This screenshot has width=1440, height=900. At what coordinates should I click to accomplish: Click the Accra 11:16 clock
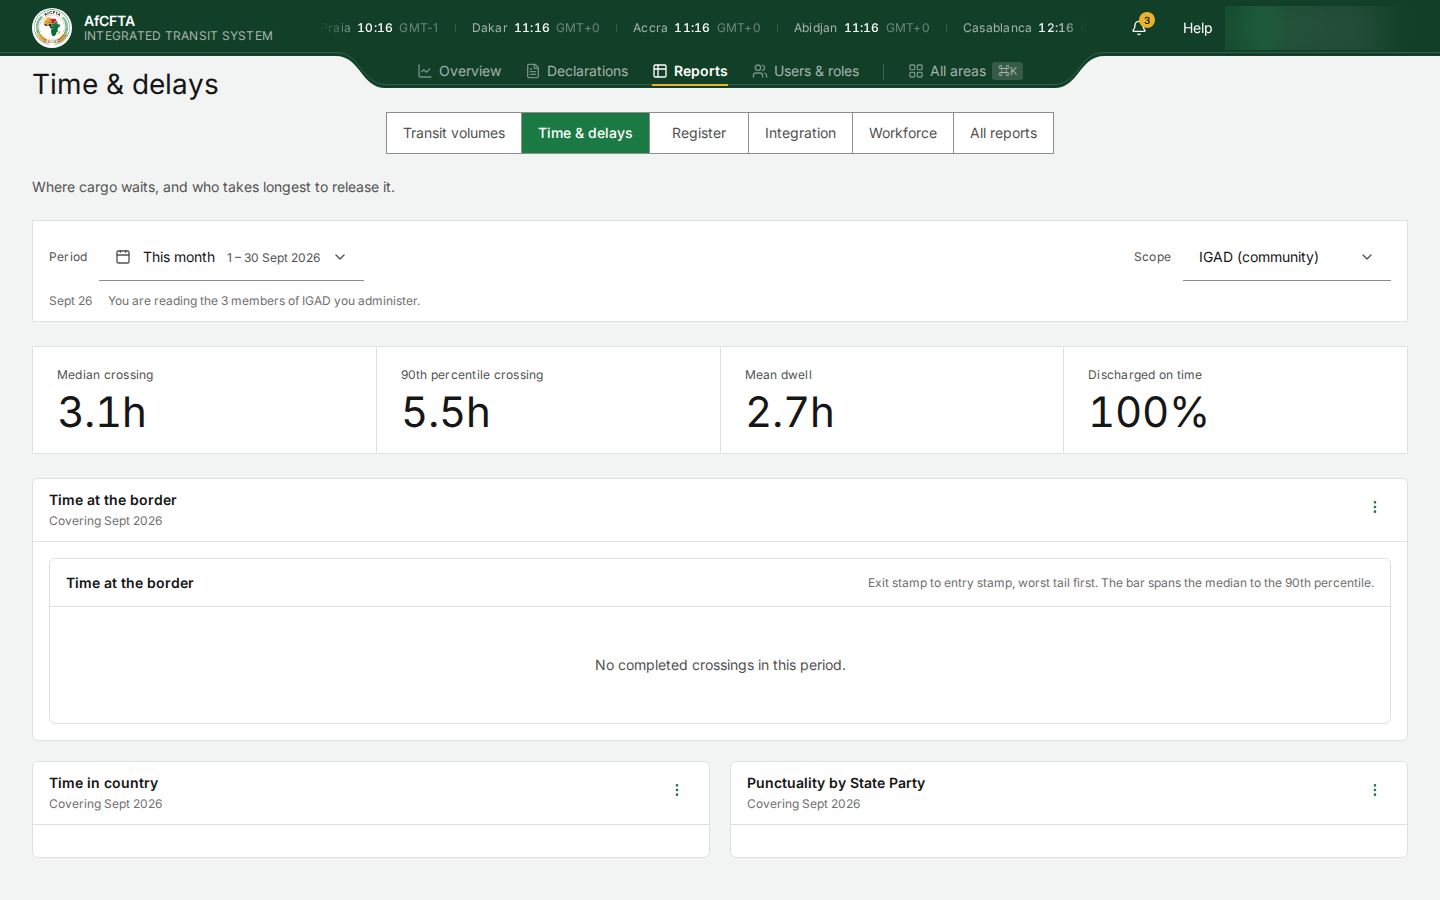click(696, 28)
